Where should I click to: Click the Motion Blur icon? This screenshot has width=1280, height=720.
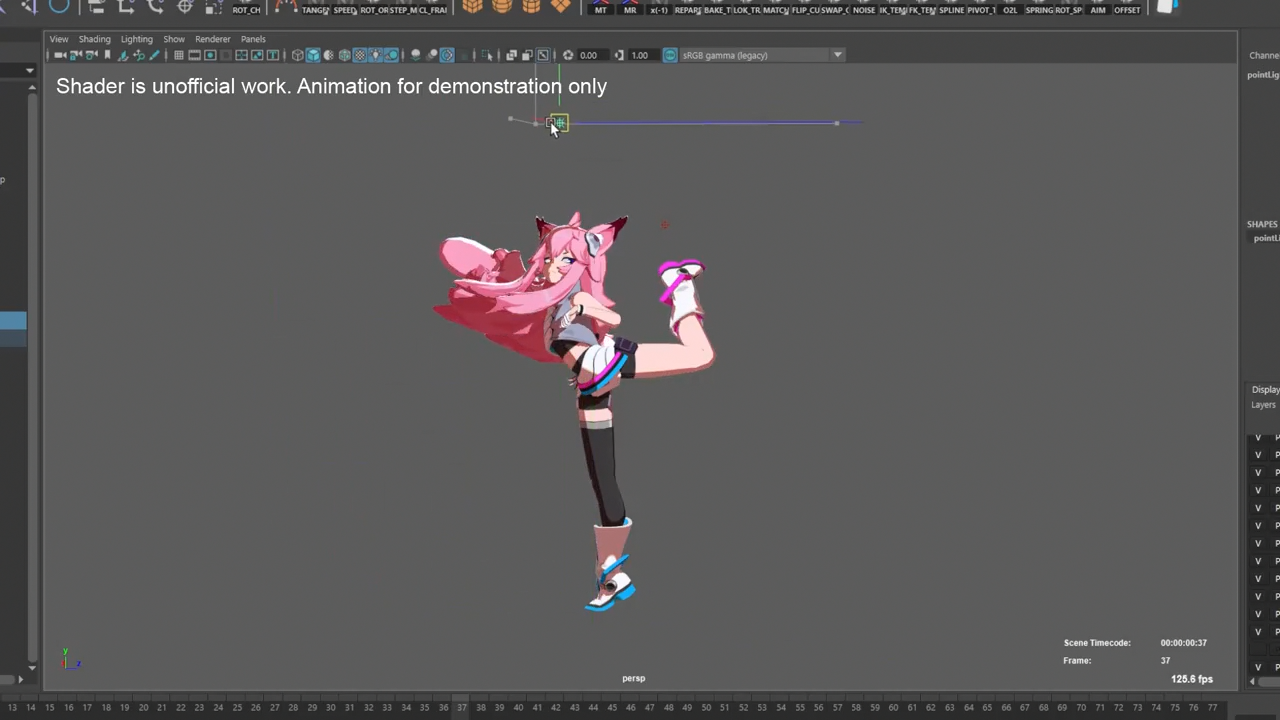[x=432, y=55]
